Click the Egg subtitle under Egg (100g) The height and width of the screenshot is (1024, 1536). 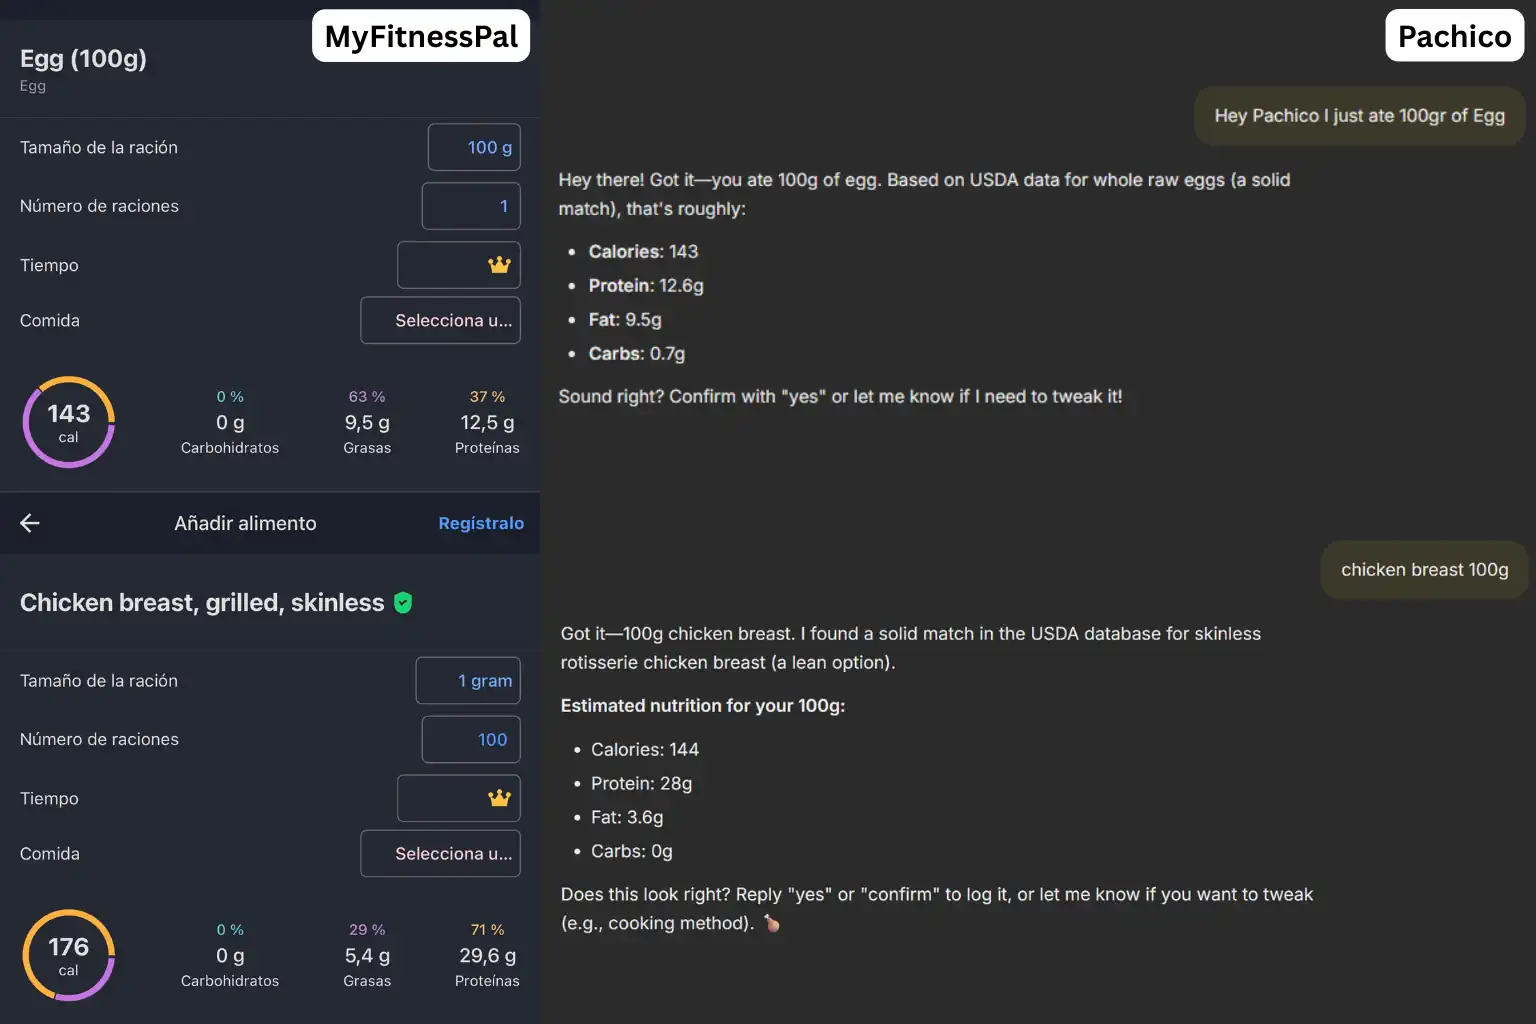(33, 86)
